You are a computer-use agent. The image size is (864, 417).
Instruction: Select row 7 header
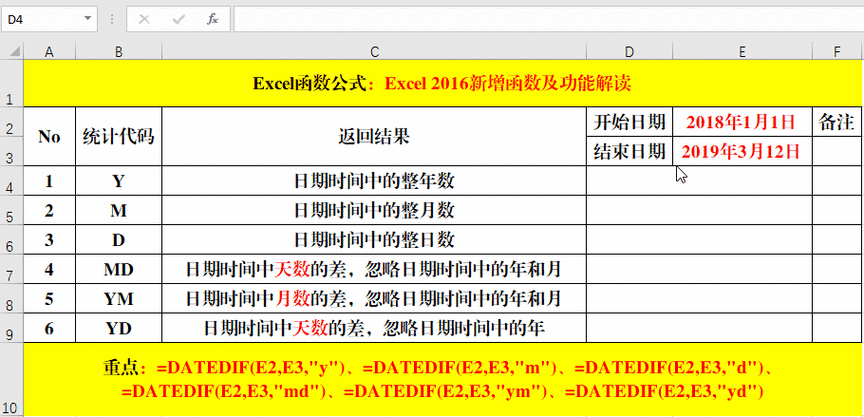12,269
